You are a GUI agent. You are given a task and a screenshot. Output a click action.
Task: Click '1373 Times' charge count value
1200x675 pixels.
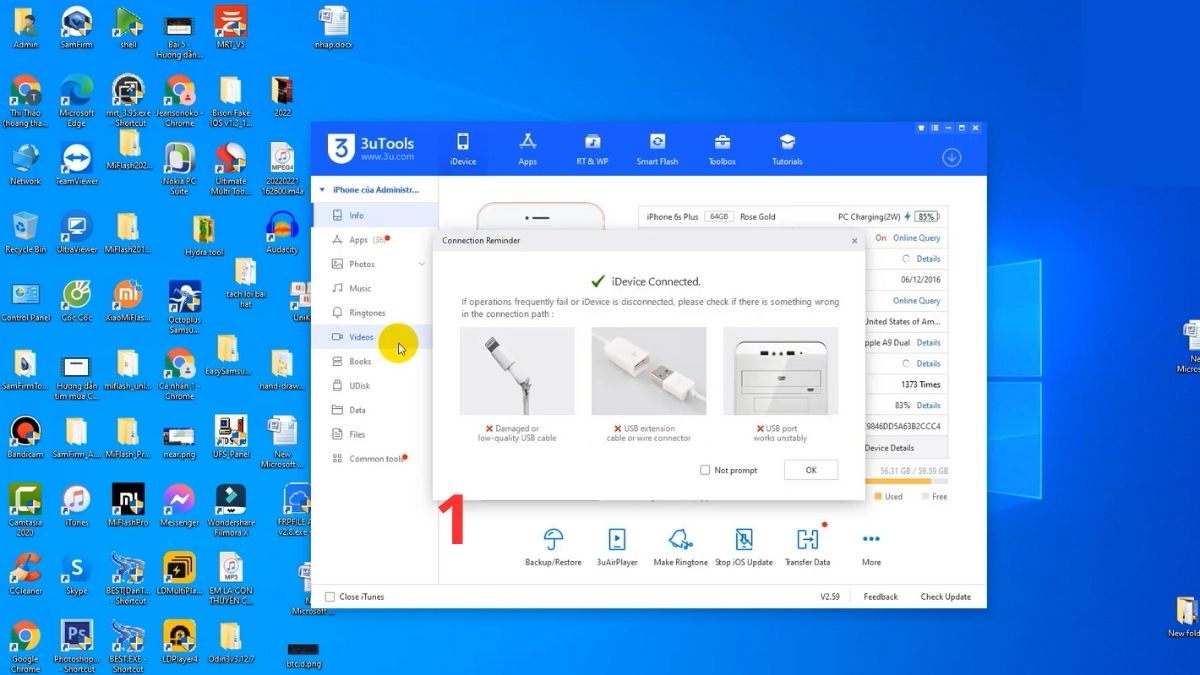(x=921, y=384)
